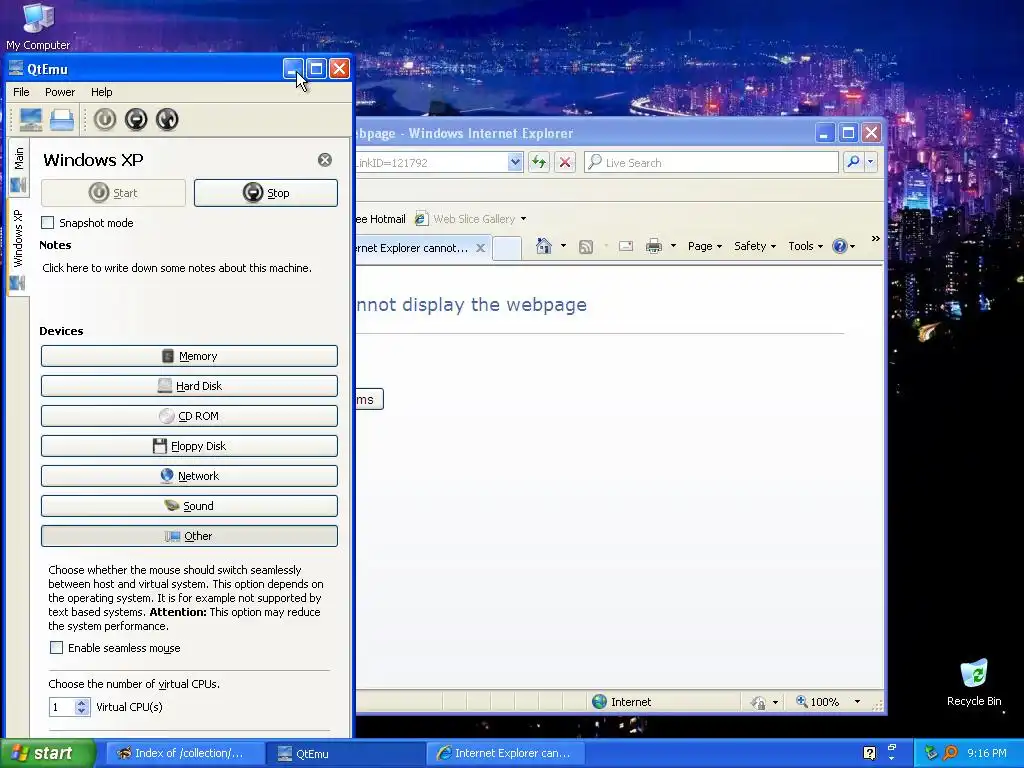Open the Print dropdown arrow in IE
The height and width of the screenshot is (768, 1024).
coord(673,246)
